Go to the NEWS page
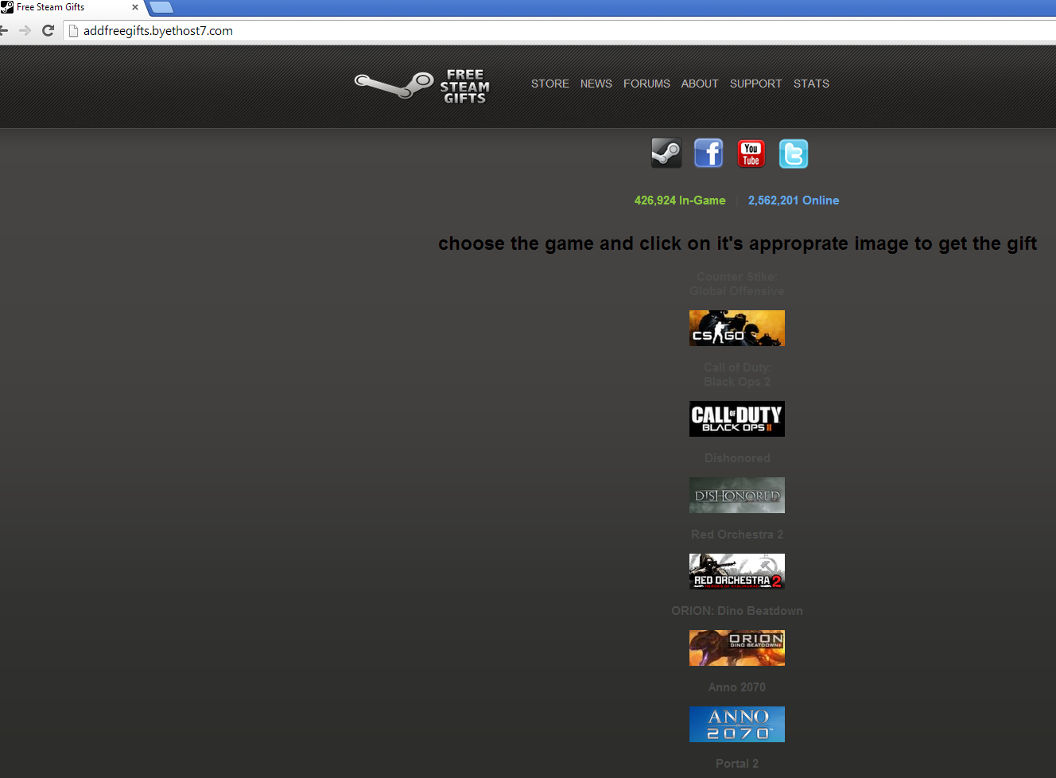The image size is (1056, 778). pos(596,84)
